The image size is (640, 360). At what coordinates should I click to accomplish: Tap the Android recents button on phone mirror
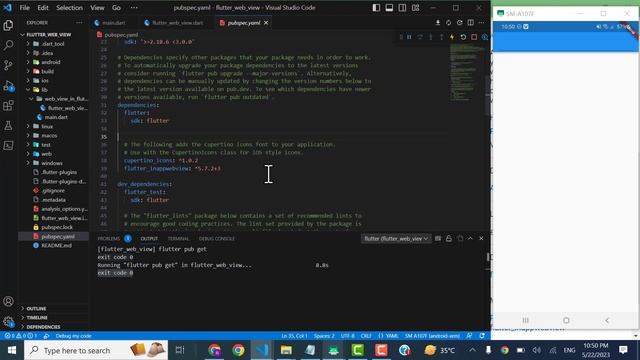526,320
